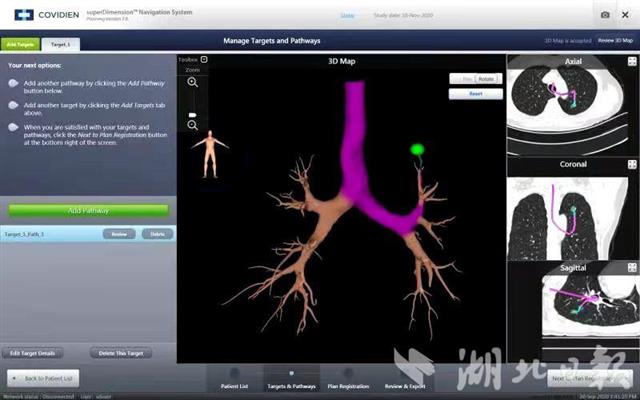640x400 pixels.
Task: Click the zoom out magnifier icon
Action: tap(192, 126)
